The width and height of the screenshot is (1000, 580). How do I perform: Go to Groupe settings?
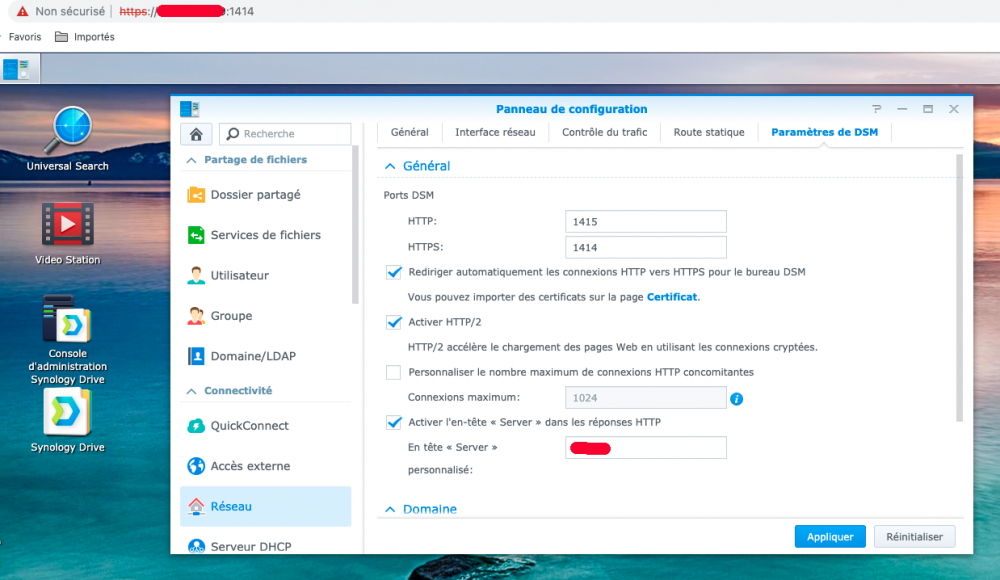265,315
